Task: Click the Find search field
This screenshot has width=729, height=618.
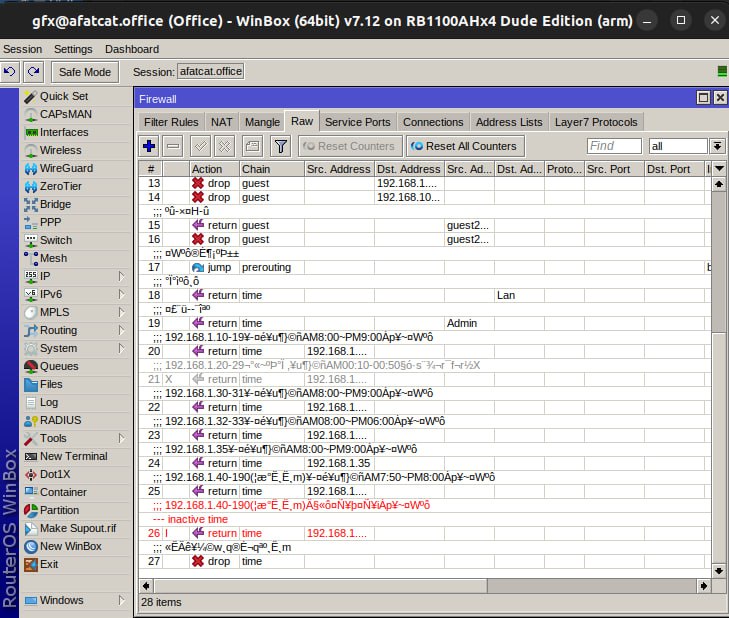Action: pos(614,146)
